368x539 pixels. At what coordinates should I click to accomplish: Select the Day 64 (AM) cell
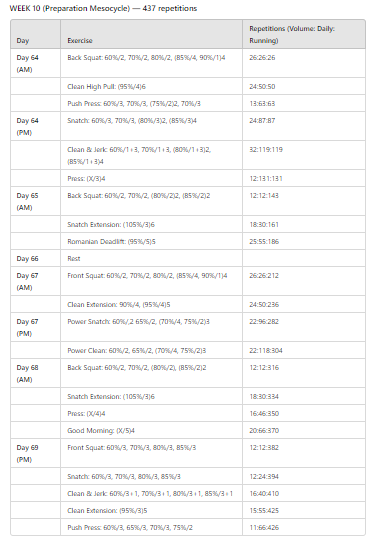[x=35, y=63]
